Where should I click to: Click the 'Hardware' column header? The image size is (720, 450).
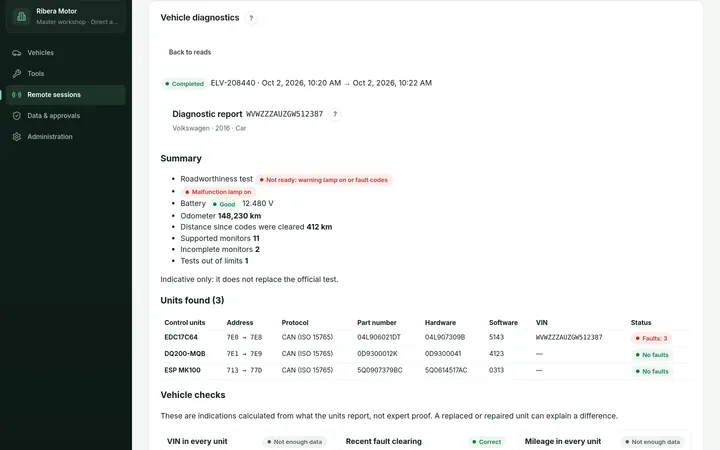440,323
